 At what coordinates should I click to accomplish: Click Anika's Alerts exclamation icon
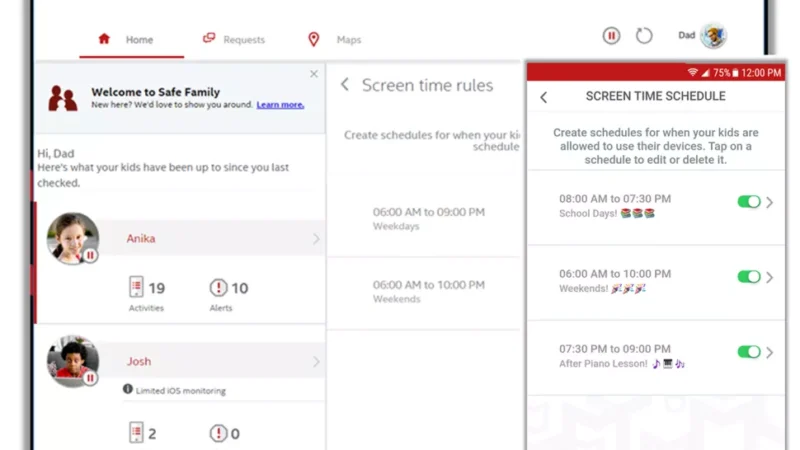click(x=218, y=288)
